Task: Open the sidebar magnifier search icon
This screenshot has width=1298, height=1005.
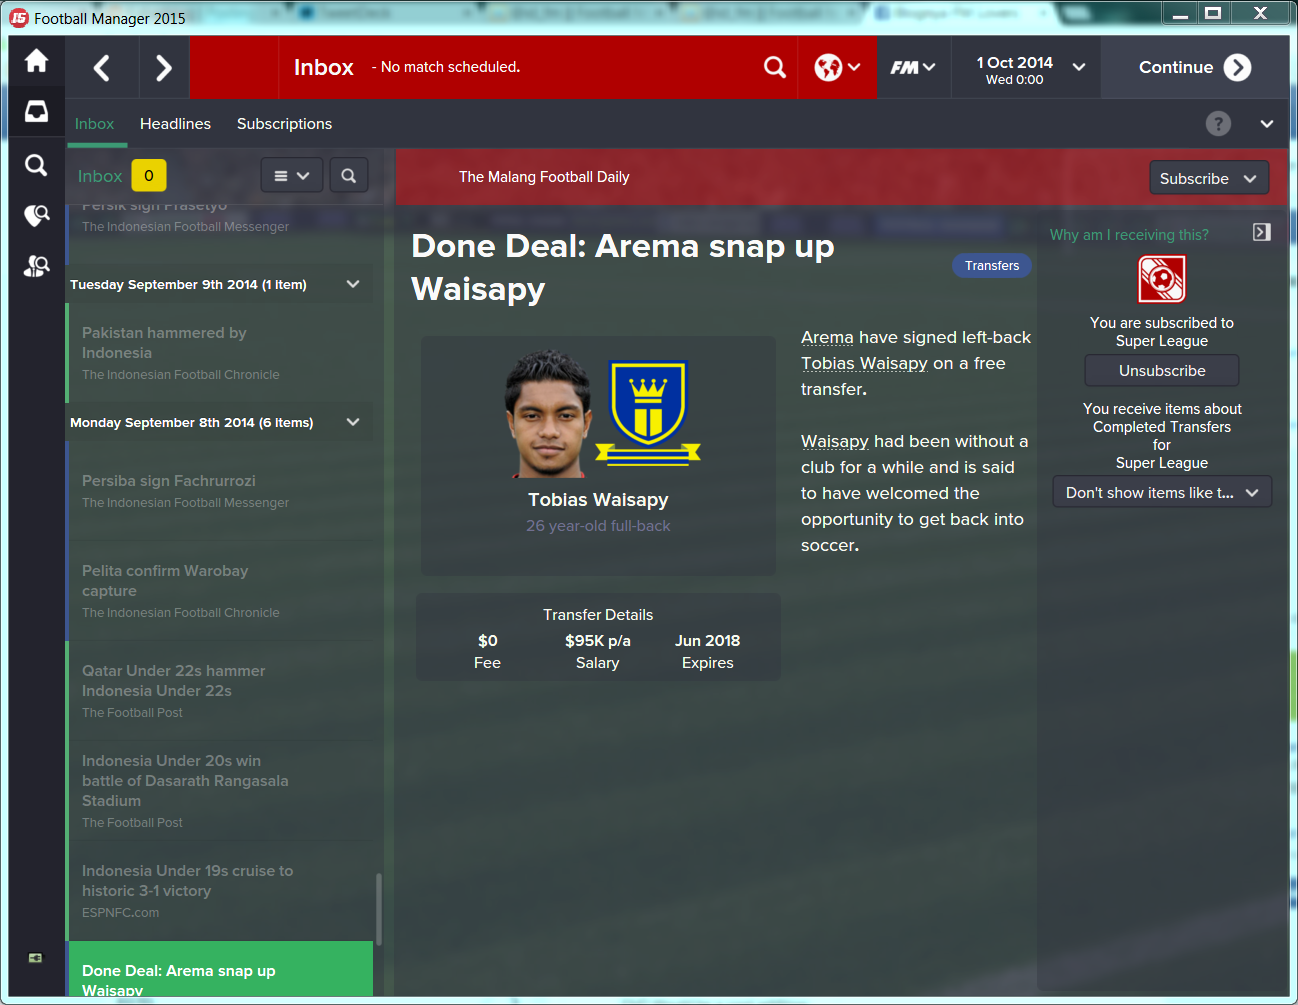Action: [x=36, y=165]
